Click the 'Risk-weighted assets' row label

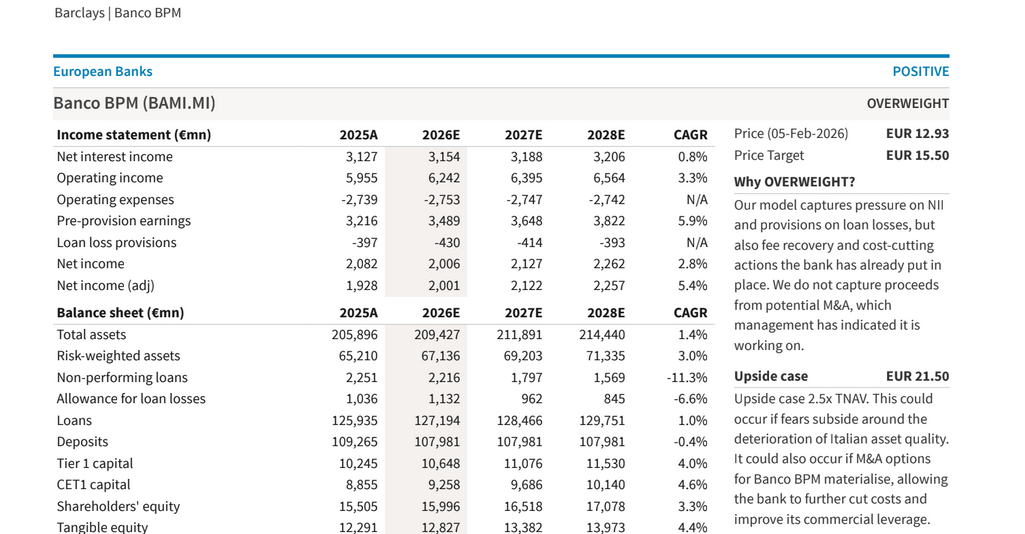(x=118, y=356)
